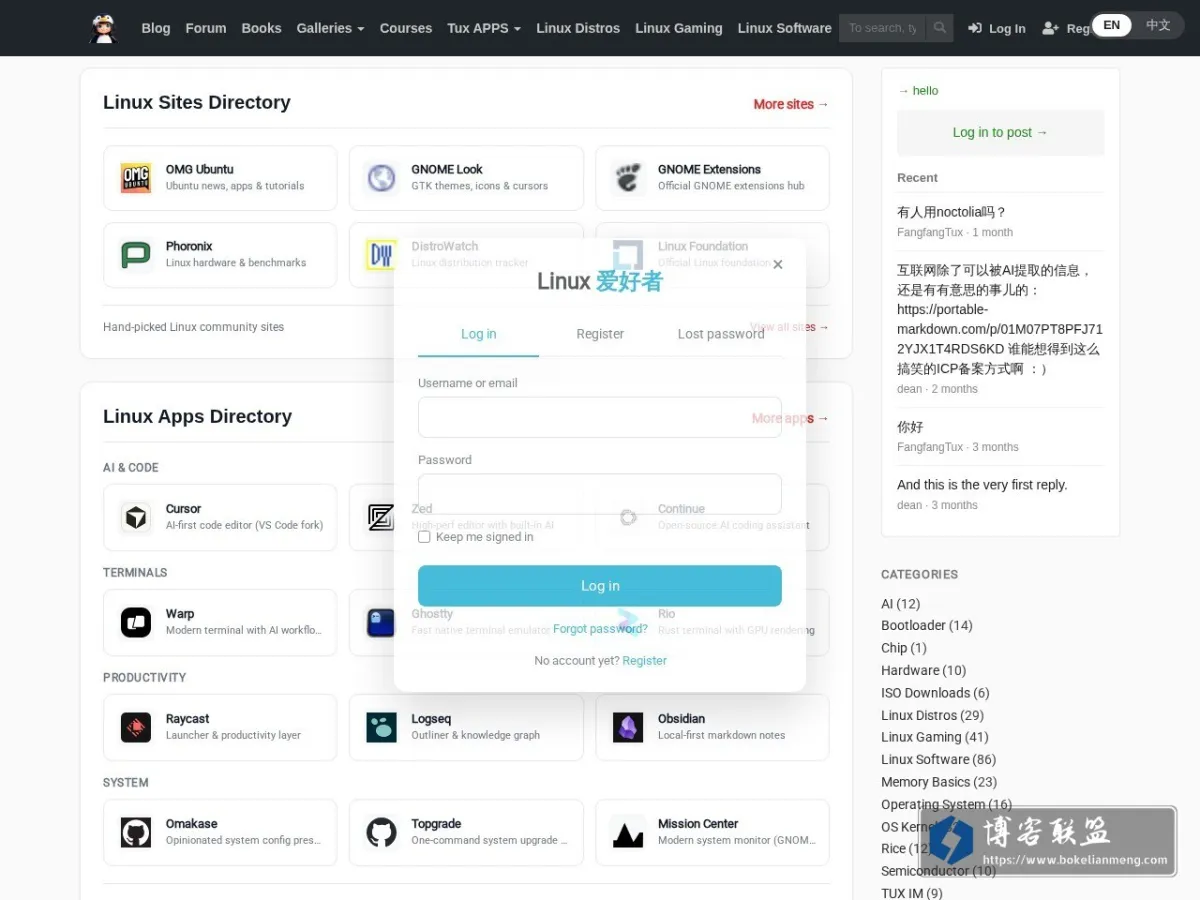Click Register link below No account yet

click(644, 661)
